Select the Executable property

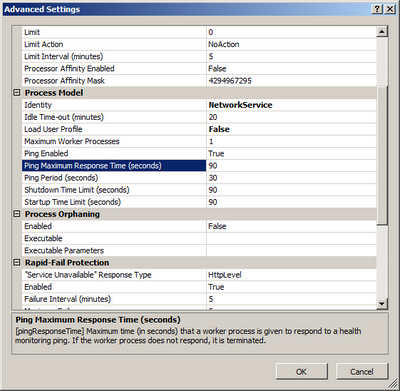tap(114, 238)
